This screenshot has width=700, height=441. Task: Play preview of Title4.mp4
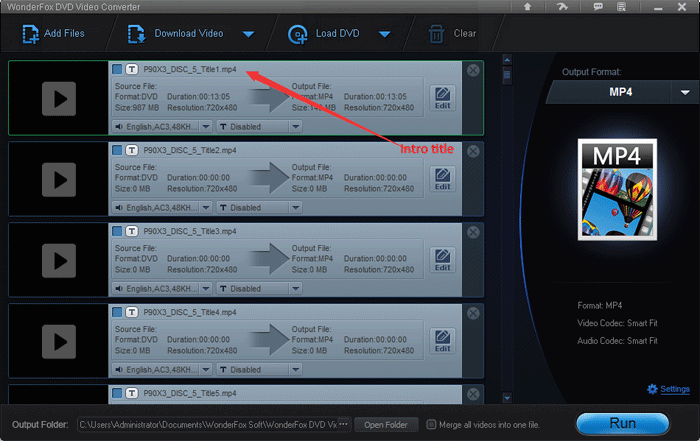click(59, 342)
